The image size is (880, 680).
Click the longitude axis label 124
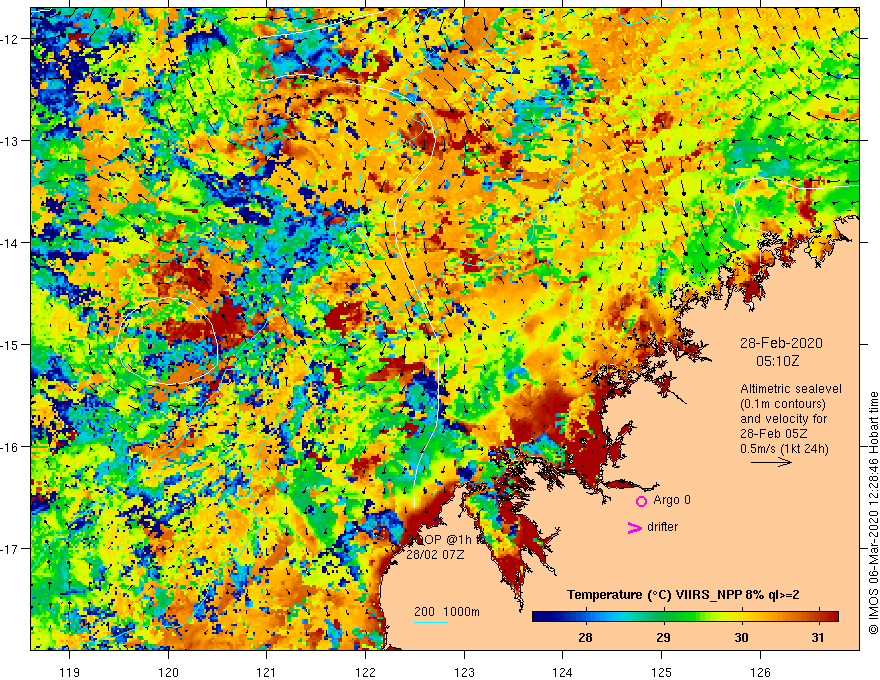[x=563, y=672]
